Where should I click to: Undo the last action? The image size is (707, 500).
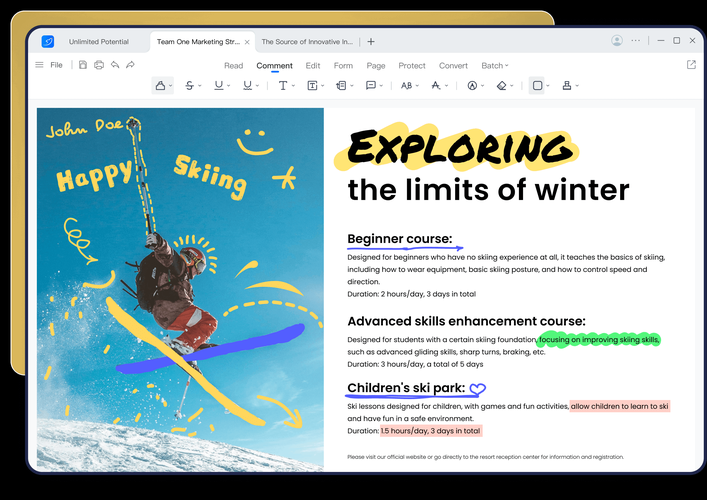tap(115, 65)
